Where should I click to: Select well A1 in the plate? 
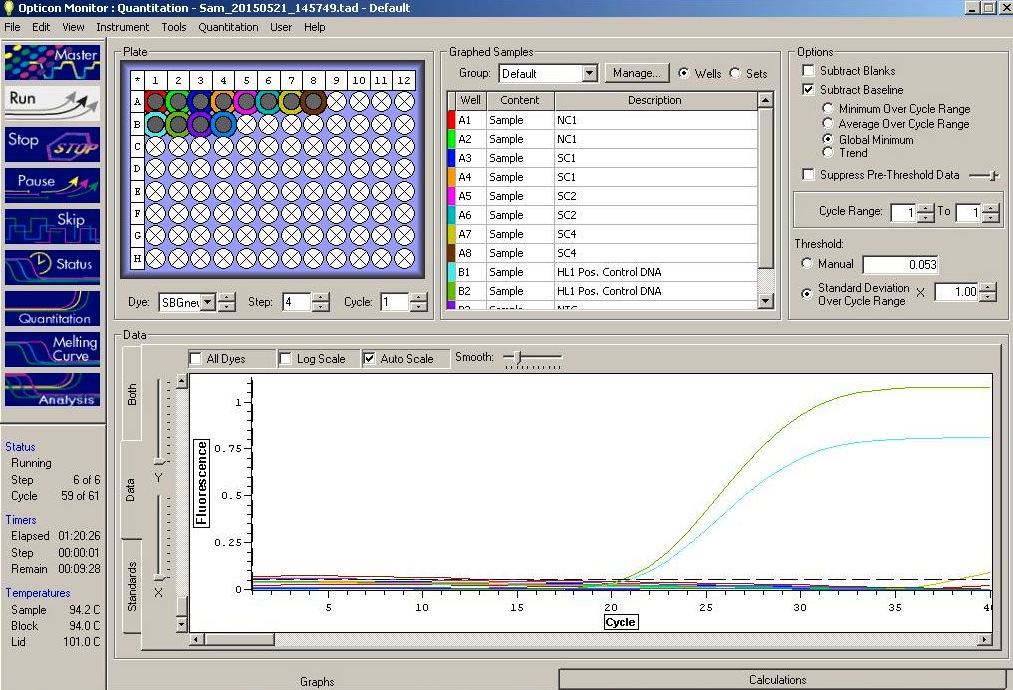pos(155,101)
